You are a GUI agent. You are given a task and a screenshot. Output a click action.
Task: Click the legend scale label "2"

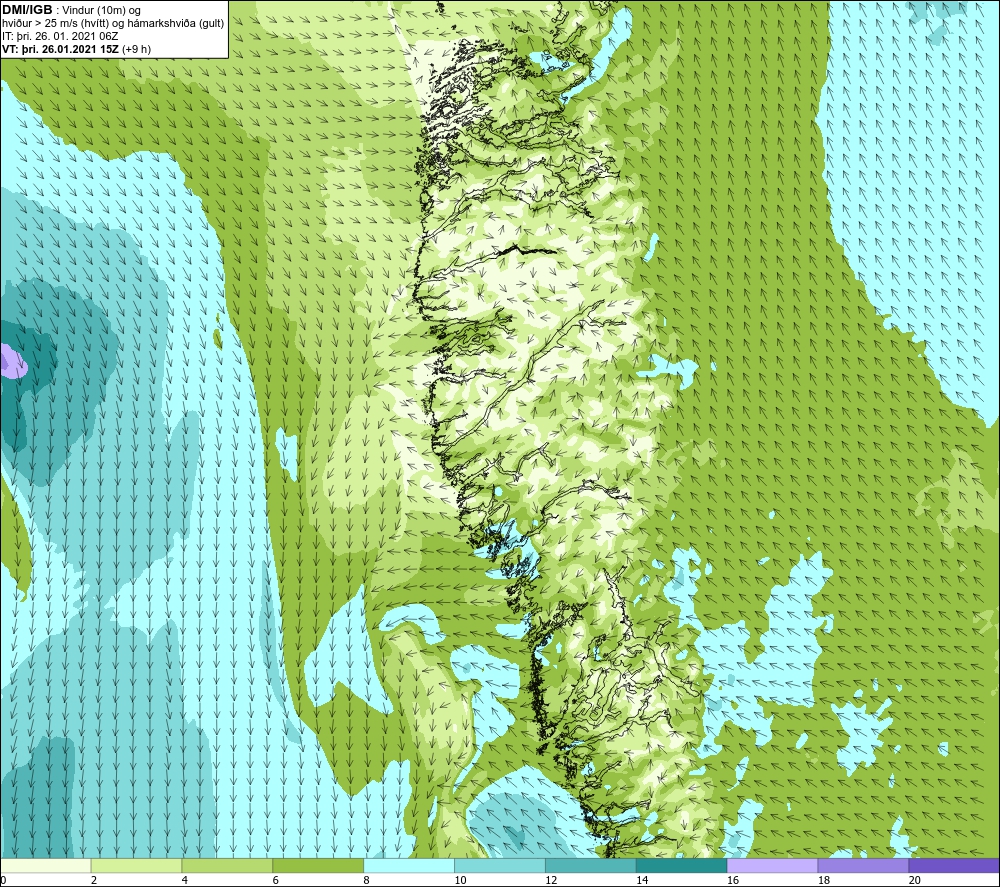tap(94, 881)
